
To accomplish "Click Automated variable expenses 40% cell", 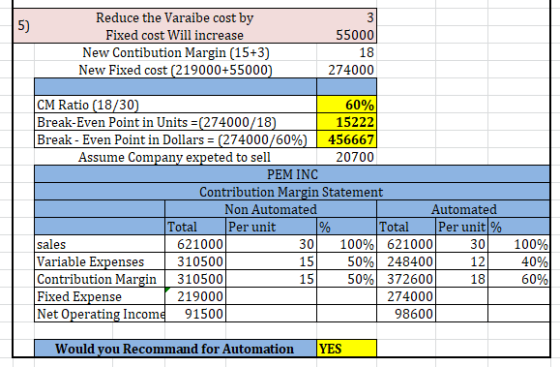I will [519, 262].
